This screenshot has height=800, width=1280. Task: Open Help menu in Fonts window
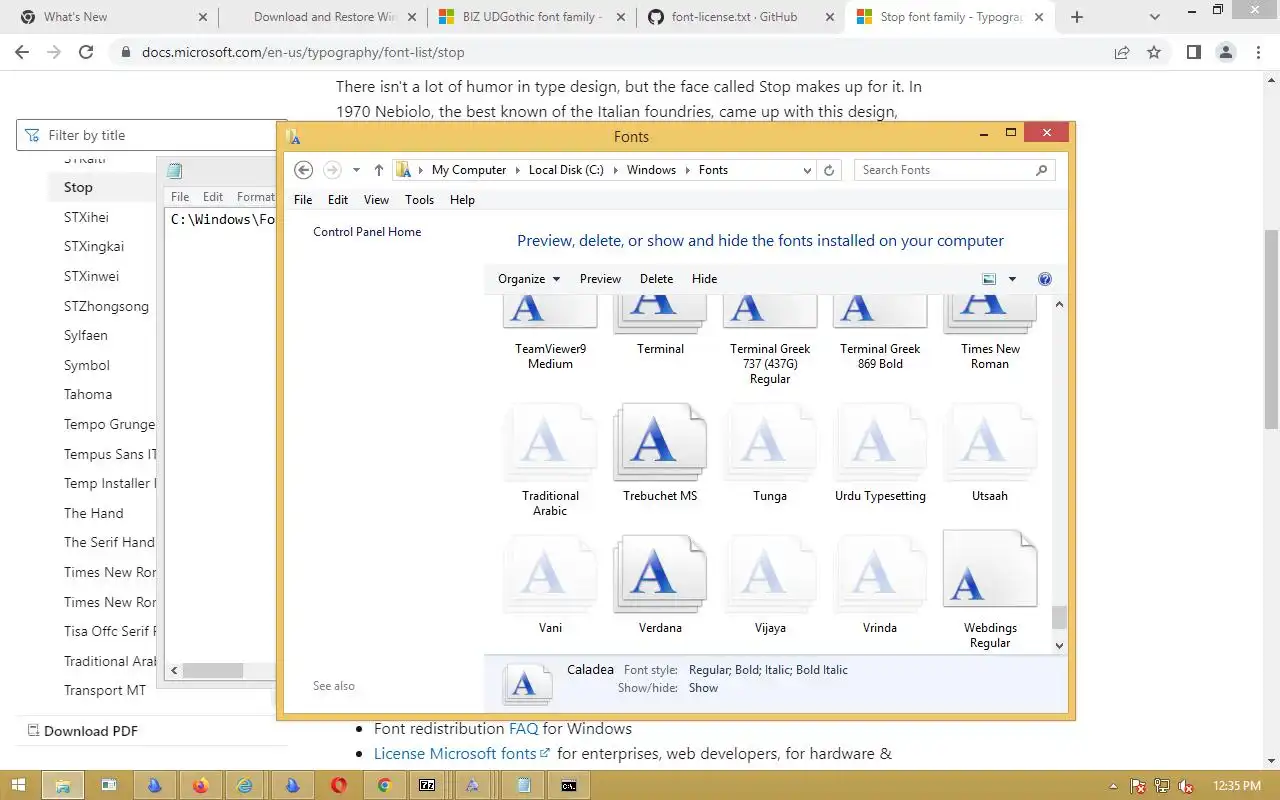(462, 200)
